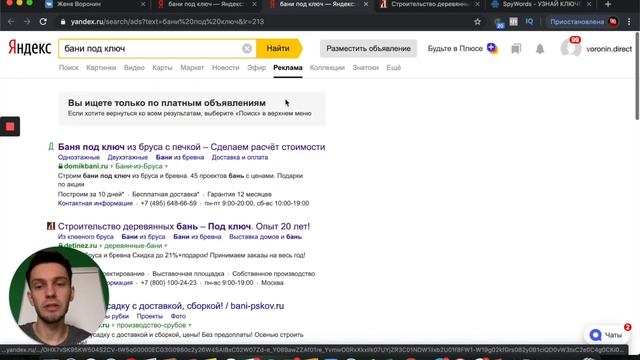Image resolution: width=640 pixels, height=360 pixels.
Task: Switch to the Коллекции tab
Action: tap(327, 68)
